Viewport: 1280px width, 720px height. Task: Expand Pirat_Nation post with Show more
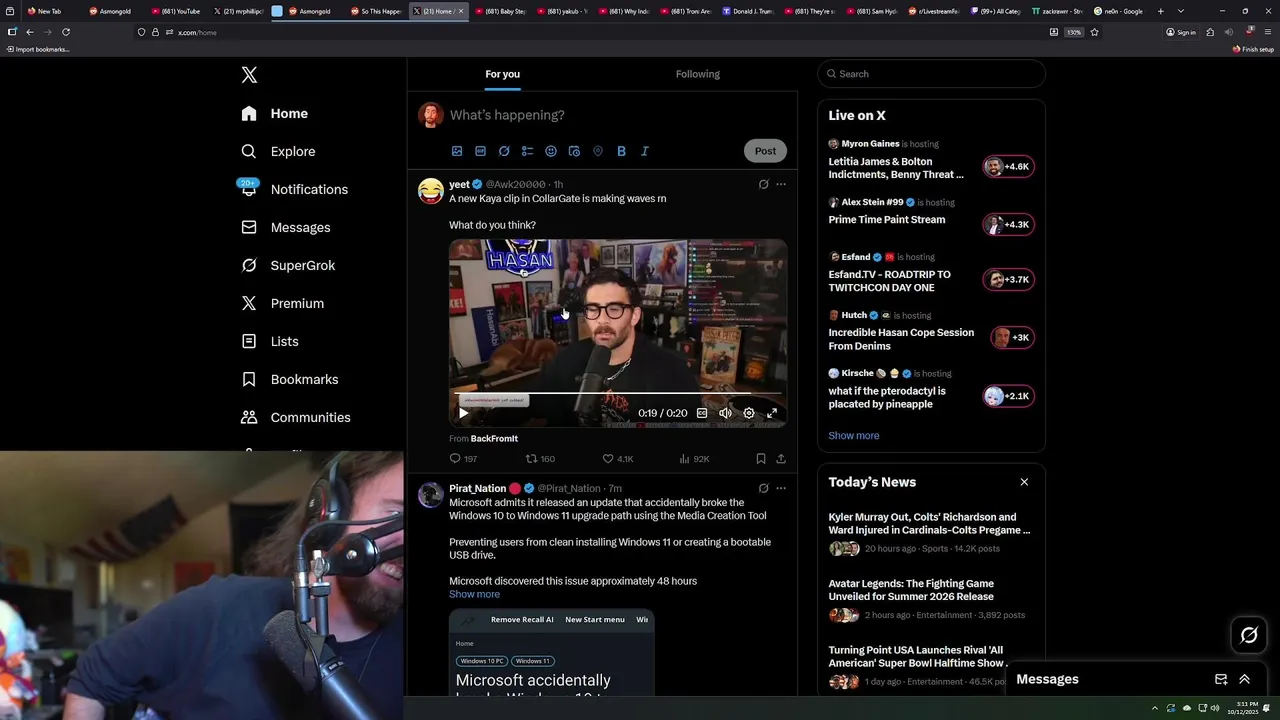tap(474, 594)
